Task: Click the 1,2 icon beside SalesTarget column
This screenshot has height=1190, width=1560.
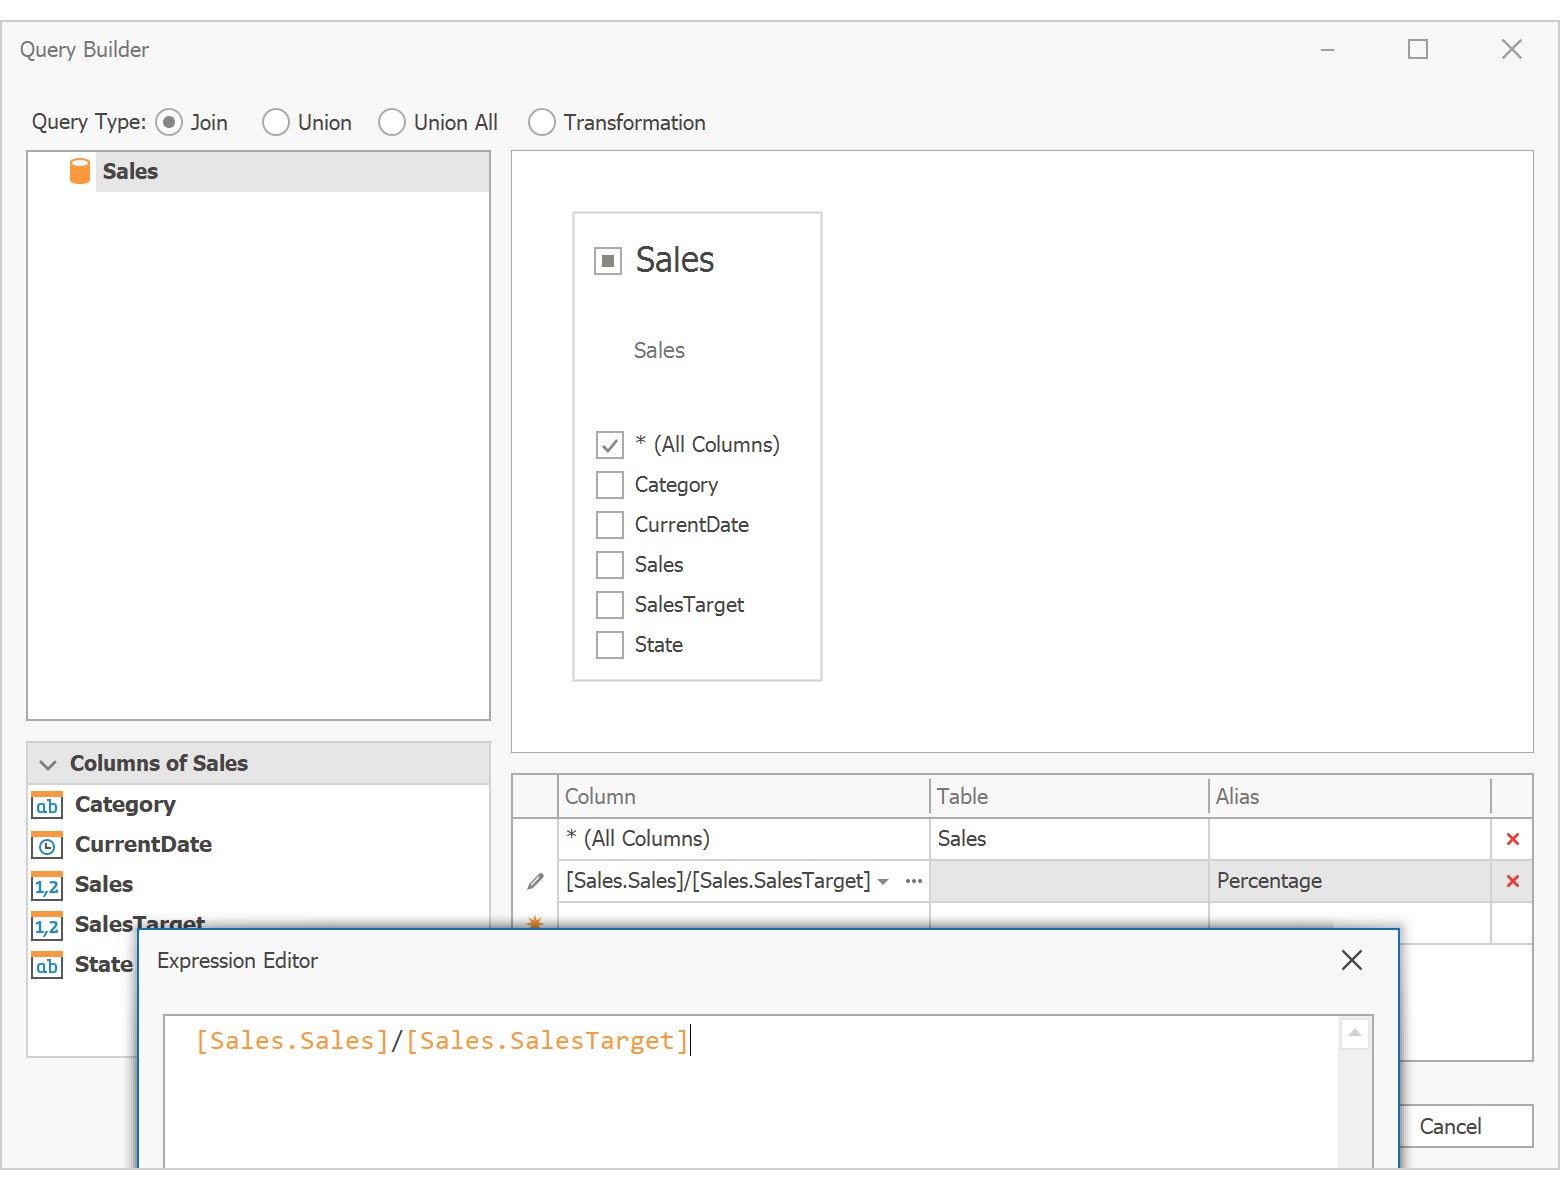Action: [46, 926]
